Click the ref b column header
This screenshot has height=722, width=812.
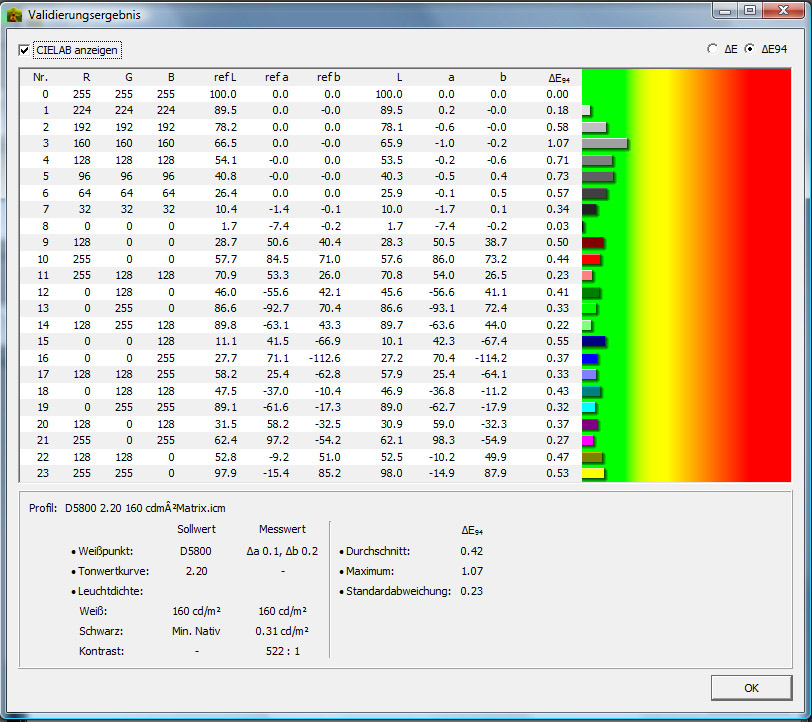pyautogui.click(x=329, y=77)
